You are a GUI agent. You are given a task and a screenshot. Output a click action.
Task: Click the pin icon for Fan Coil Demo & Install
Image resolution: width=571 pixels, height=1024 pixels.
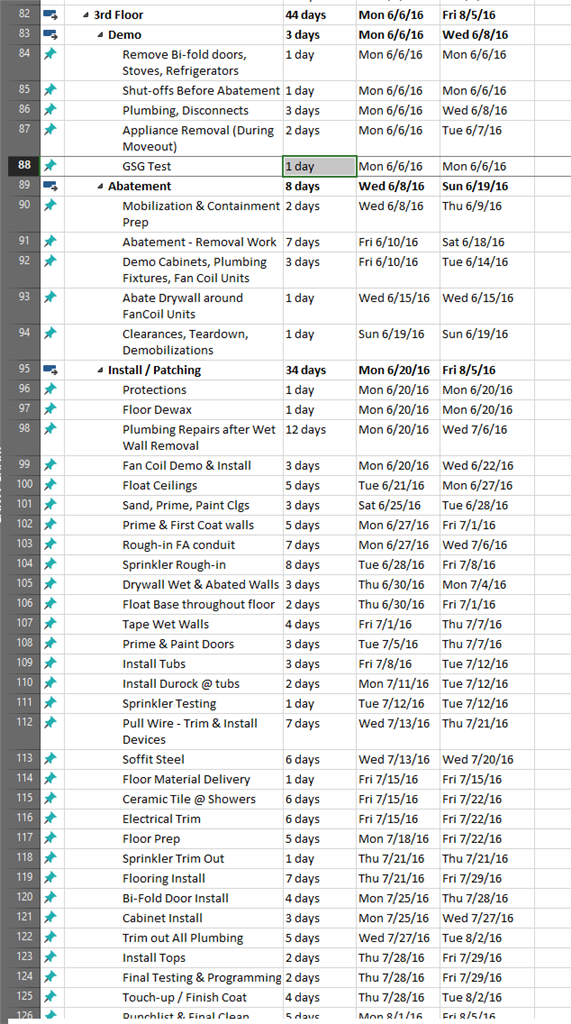(50, 466)
